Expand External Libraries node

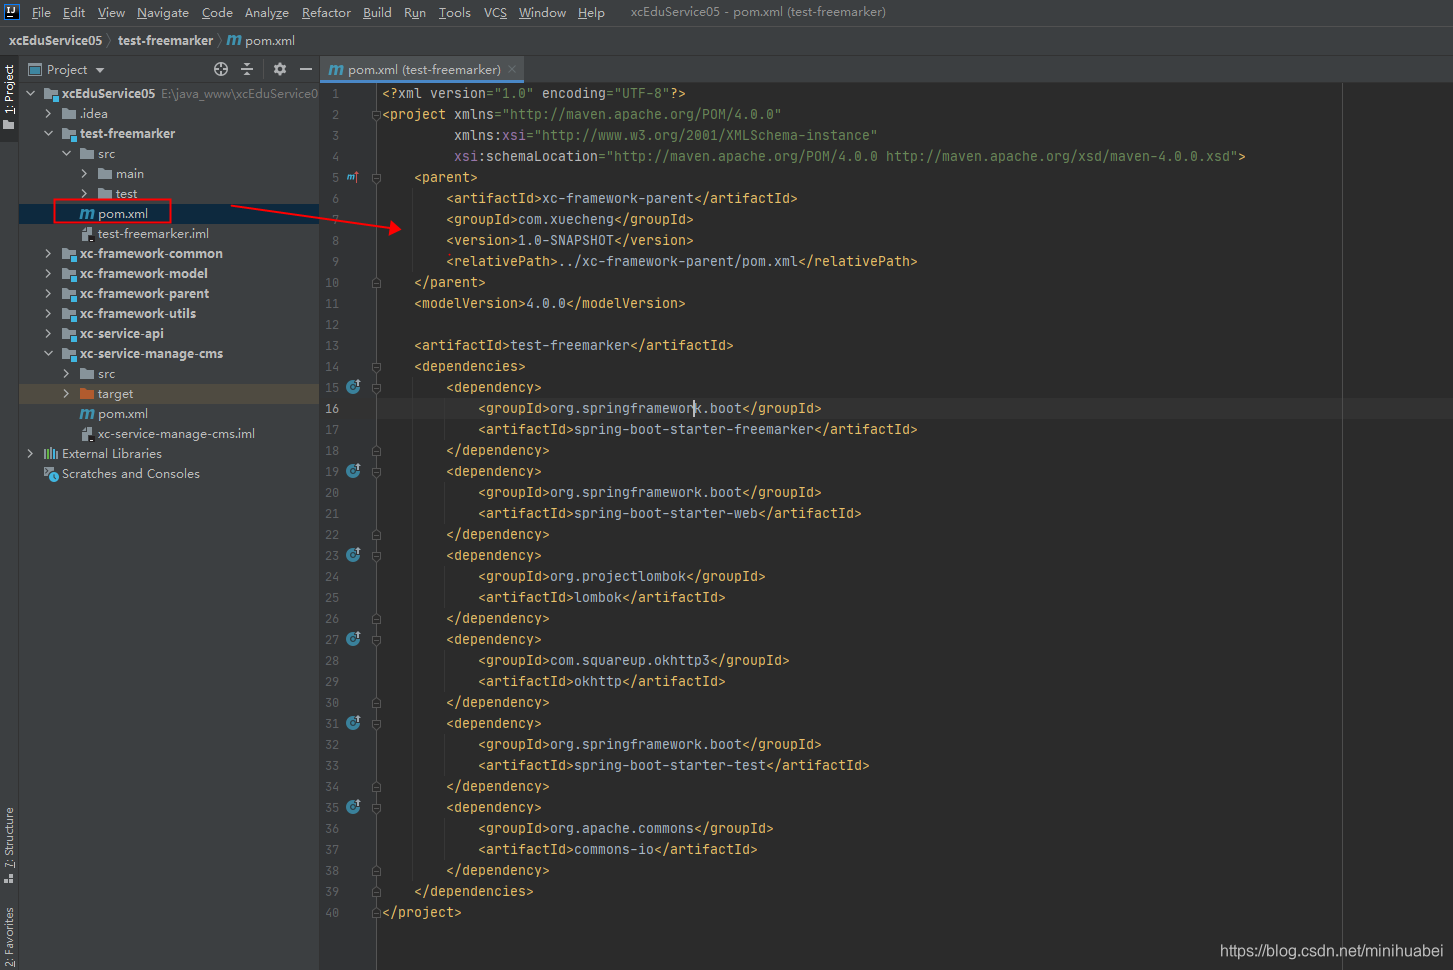(x=30, y=453)
